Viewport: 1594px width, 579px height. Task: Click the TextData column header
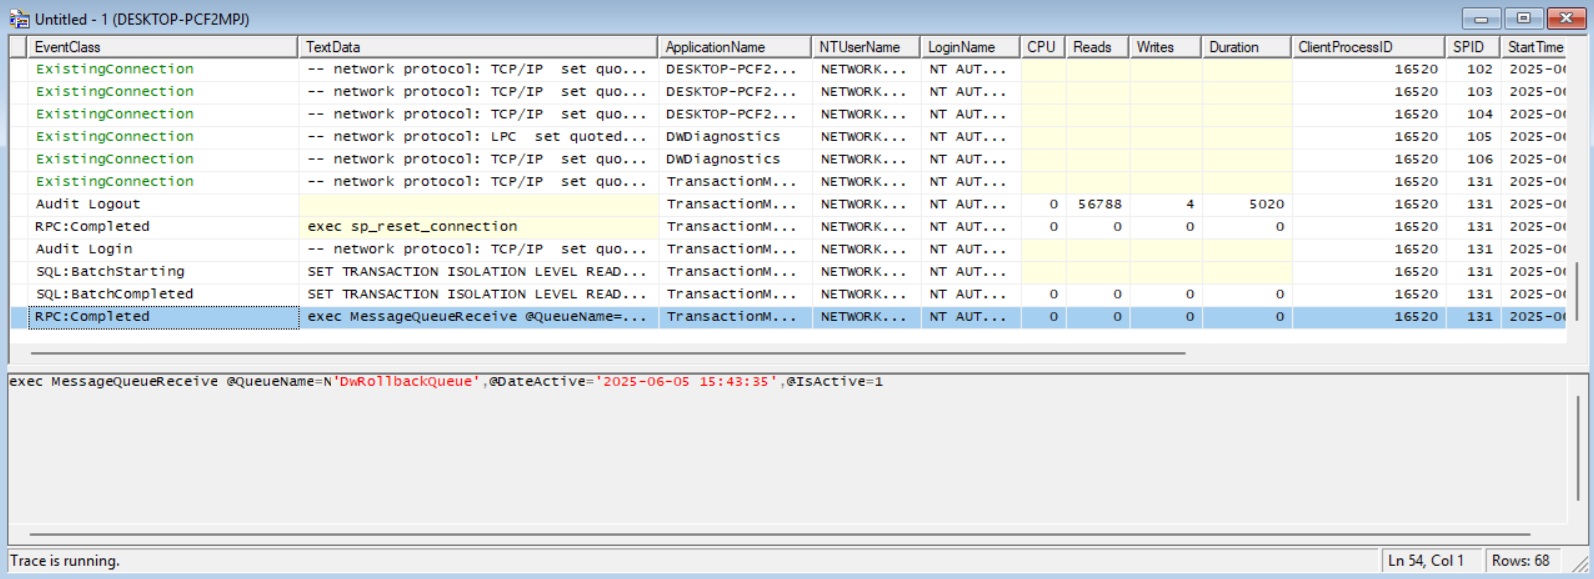tap(478, 47)
